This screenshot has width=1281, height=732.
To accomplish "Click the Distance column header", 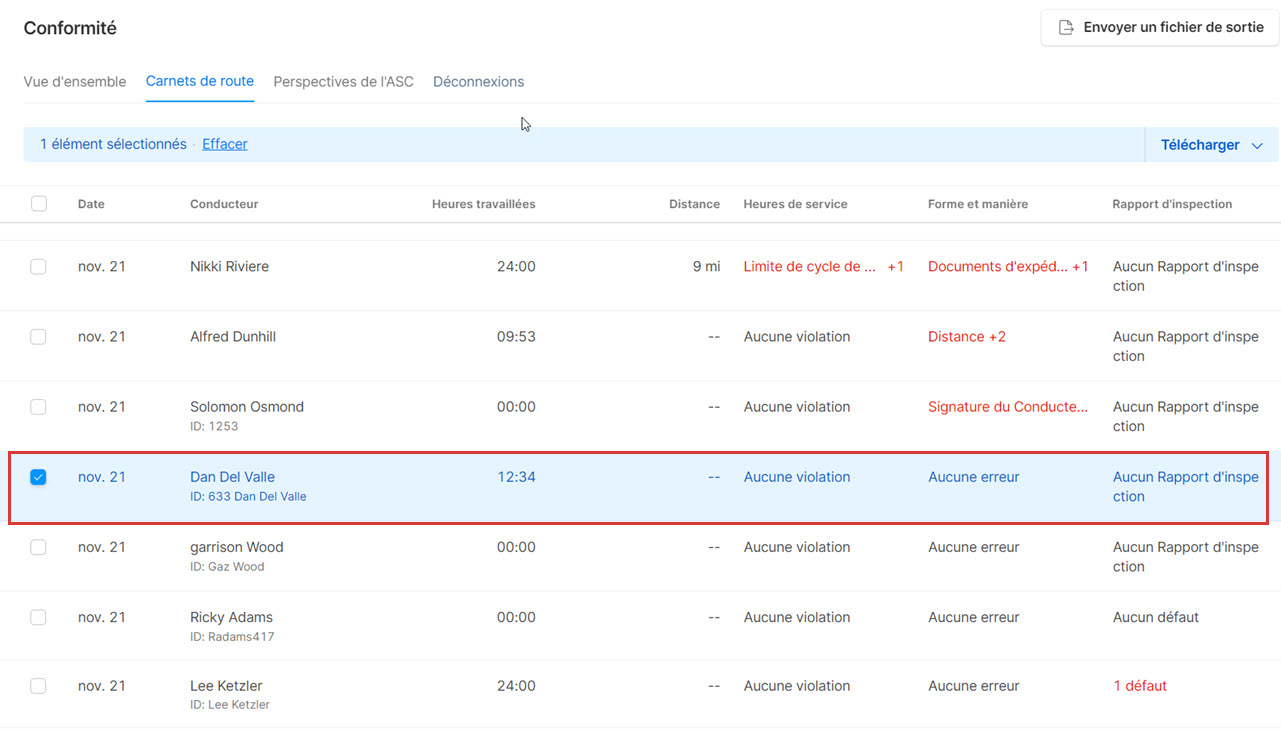I will pyautogui.click(x=695, y=204).
